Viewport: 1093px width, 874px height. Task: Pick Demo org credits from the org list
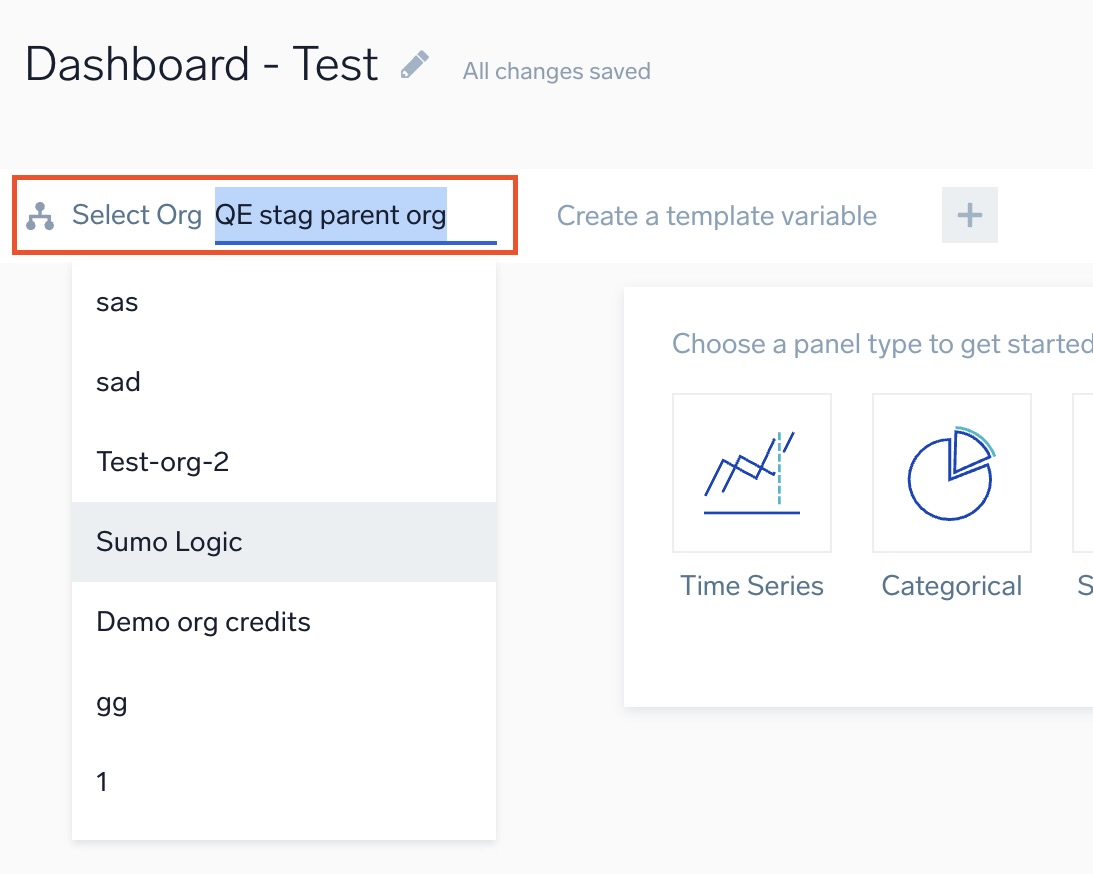[203, 621]
